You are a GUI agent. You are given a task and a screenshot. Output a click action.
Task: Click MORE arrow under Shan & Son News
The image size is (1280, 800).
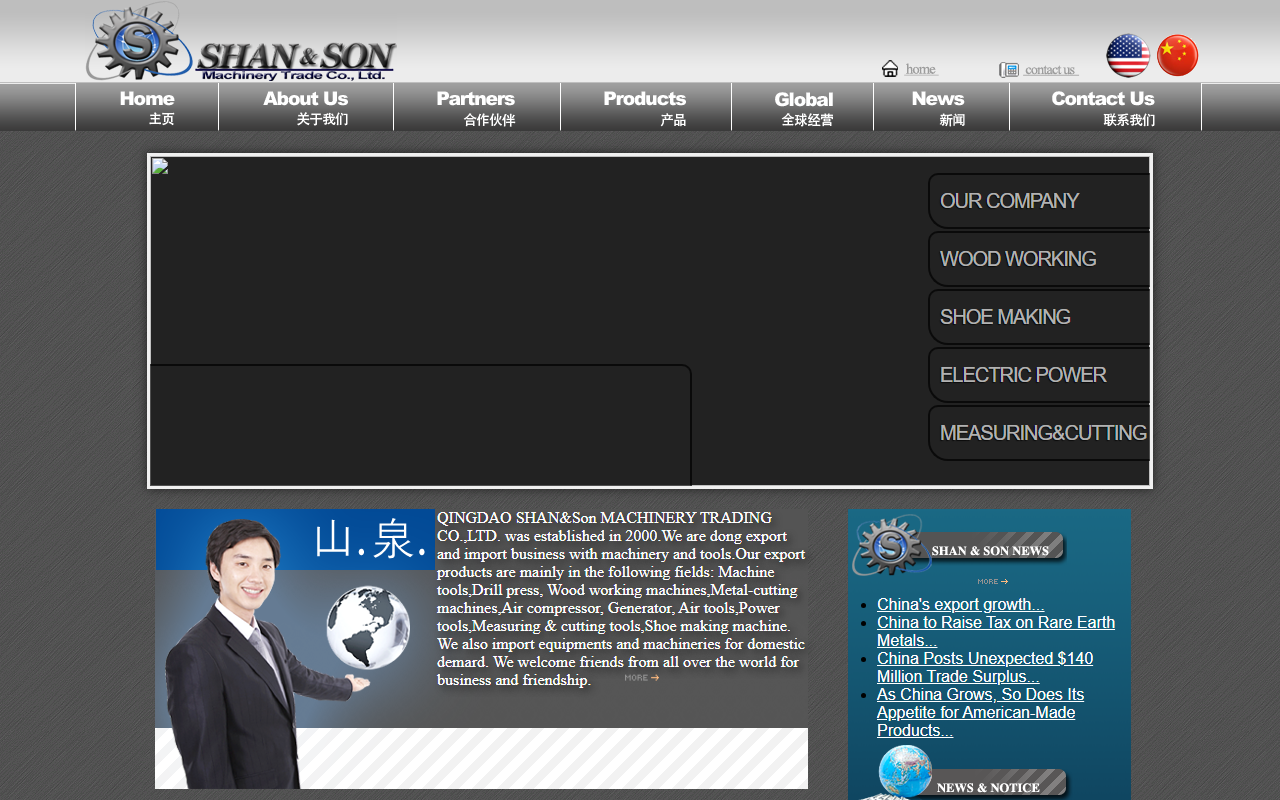point(993,582)
